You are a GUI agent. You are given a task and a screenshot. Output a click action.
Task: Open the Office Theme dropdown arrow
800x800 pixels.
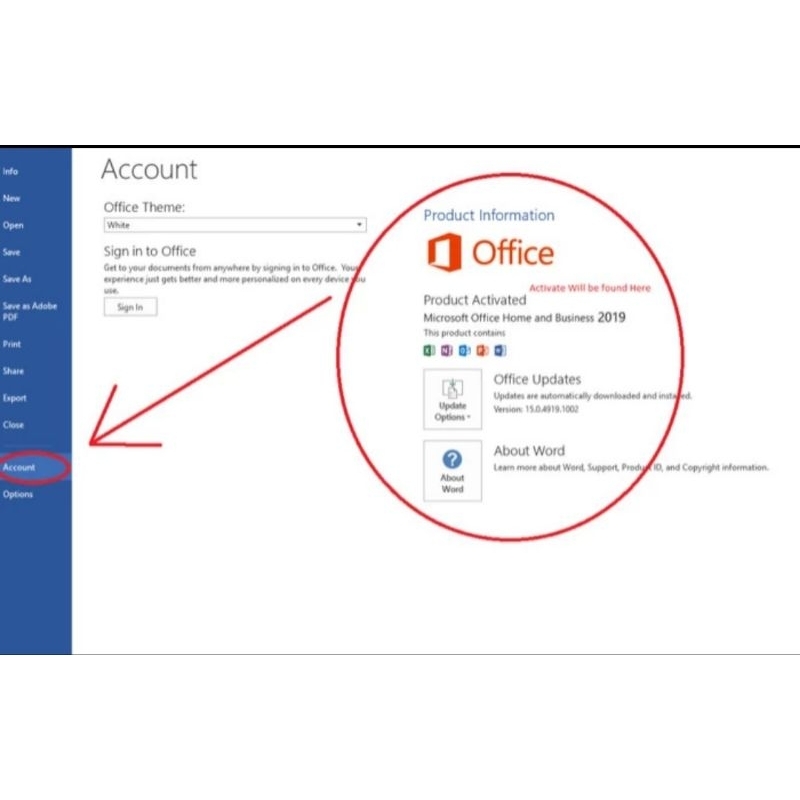[x=359, y=224]
